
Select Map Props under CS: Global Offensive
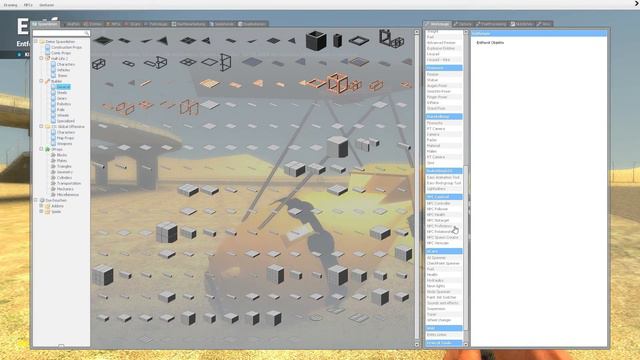(65, 138)
